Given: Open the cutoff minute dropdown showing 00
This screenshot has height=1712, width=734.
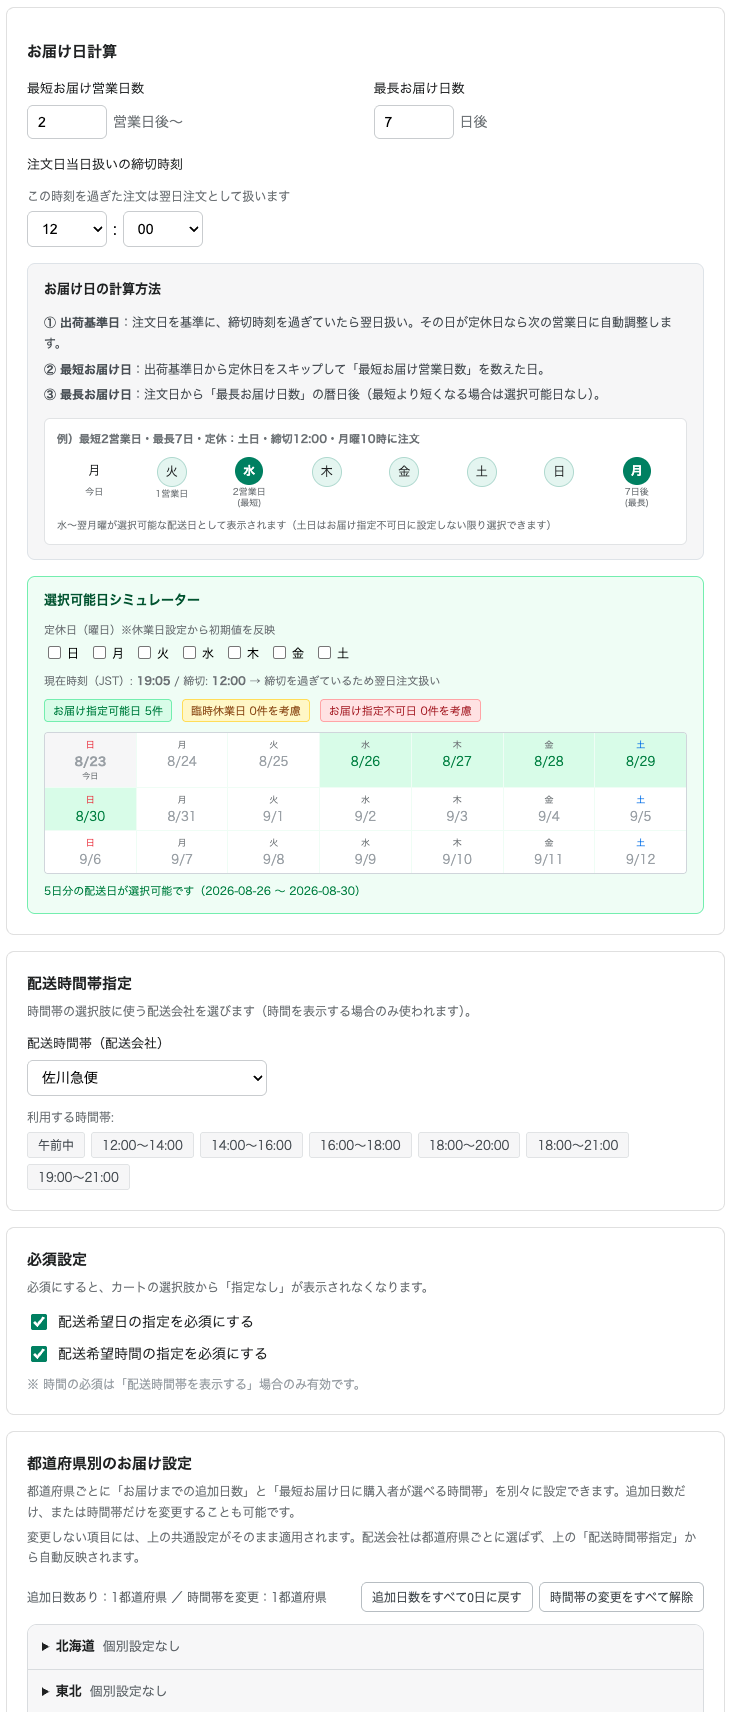Looking at the screenshot, I should click(163, 229).
